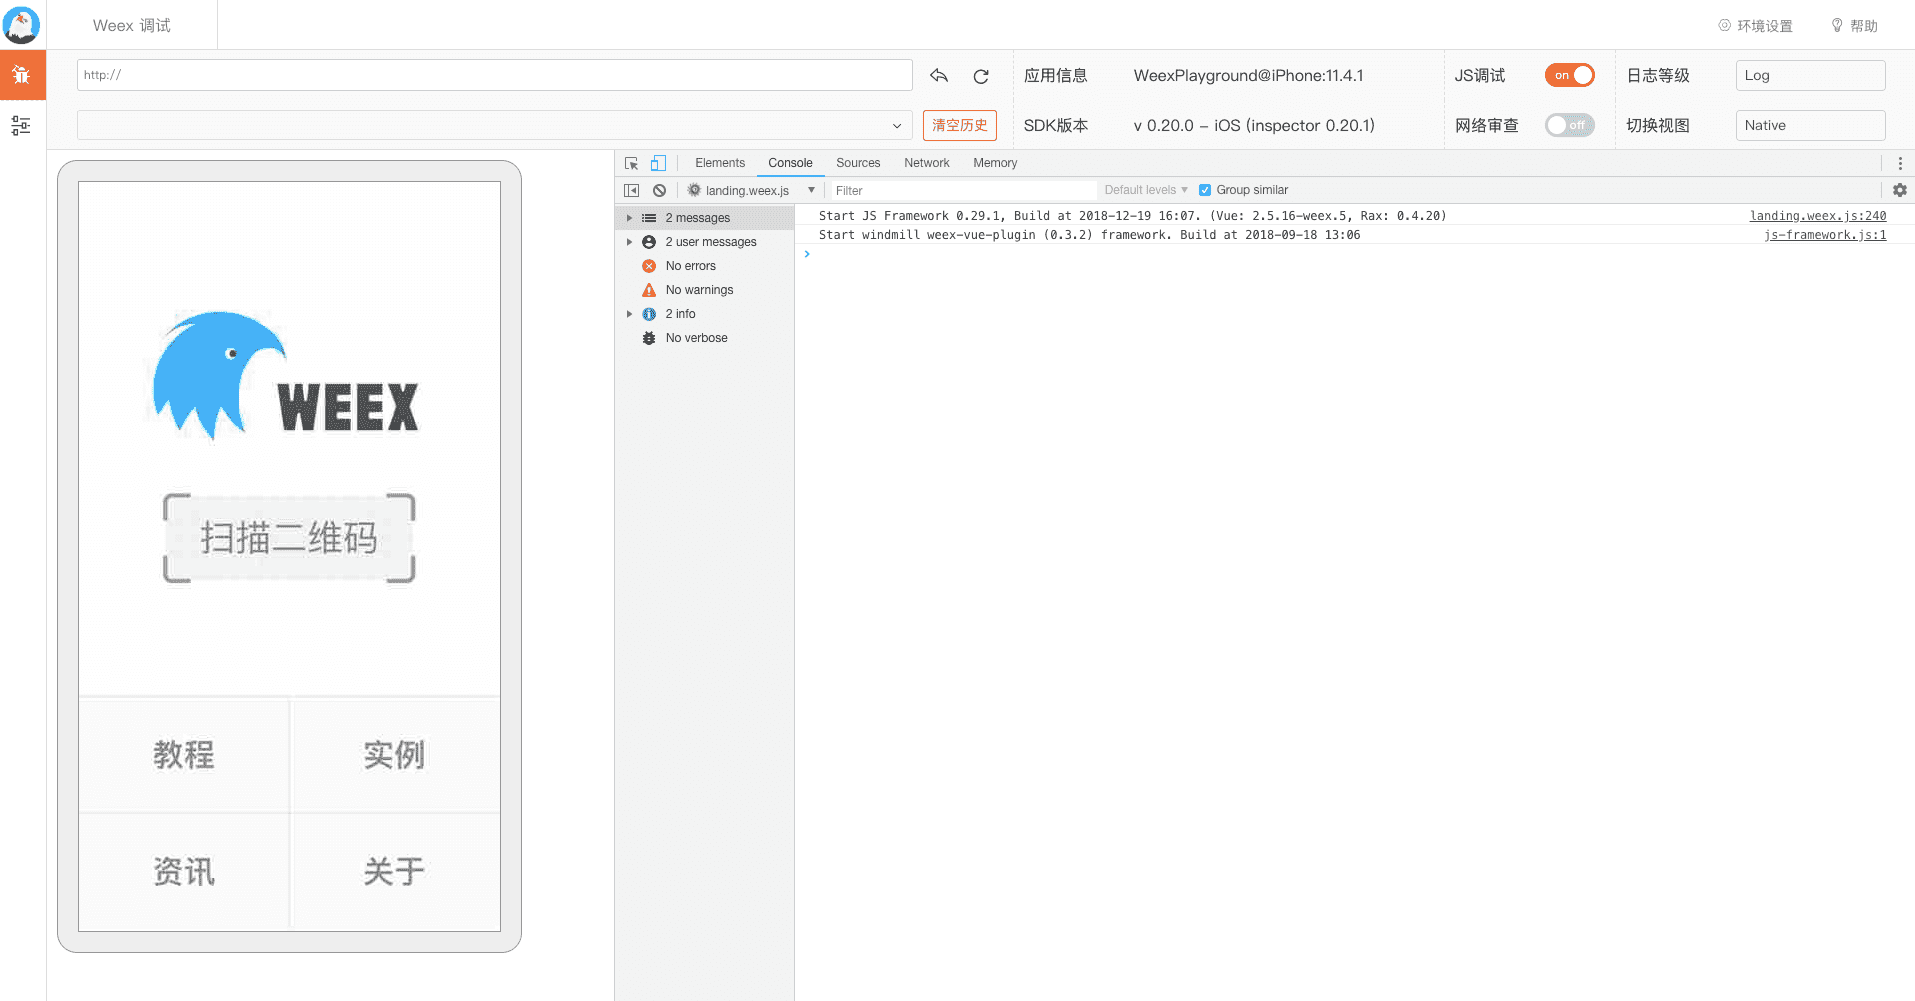This screenshot has width=1915, height=1001.
Task: Tap 扫描二维码 button in preview
Action: [289, 538]
